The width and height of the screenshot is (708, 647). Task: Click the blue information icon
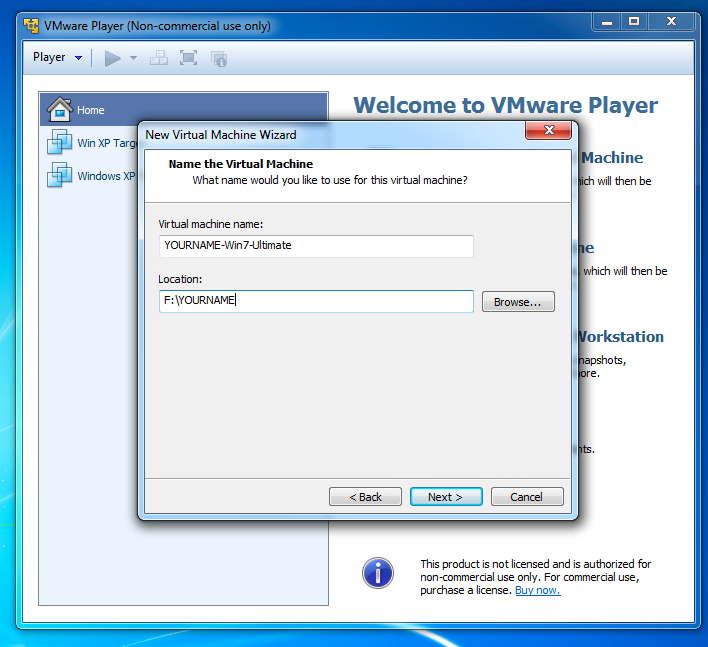pyautogui.click(x=377, y=573)
